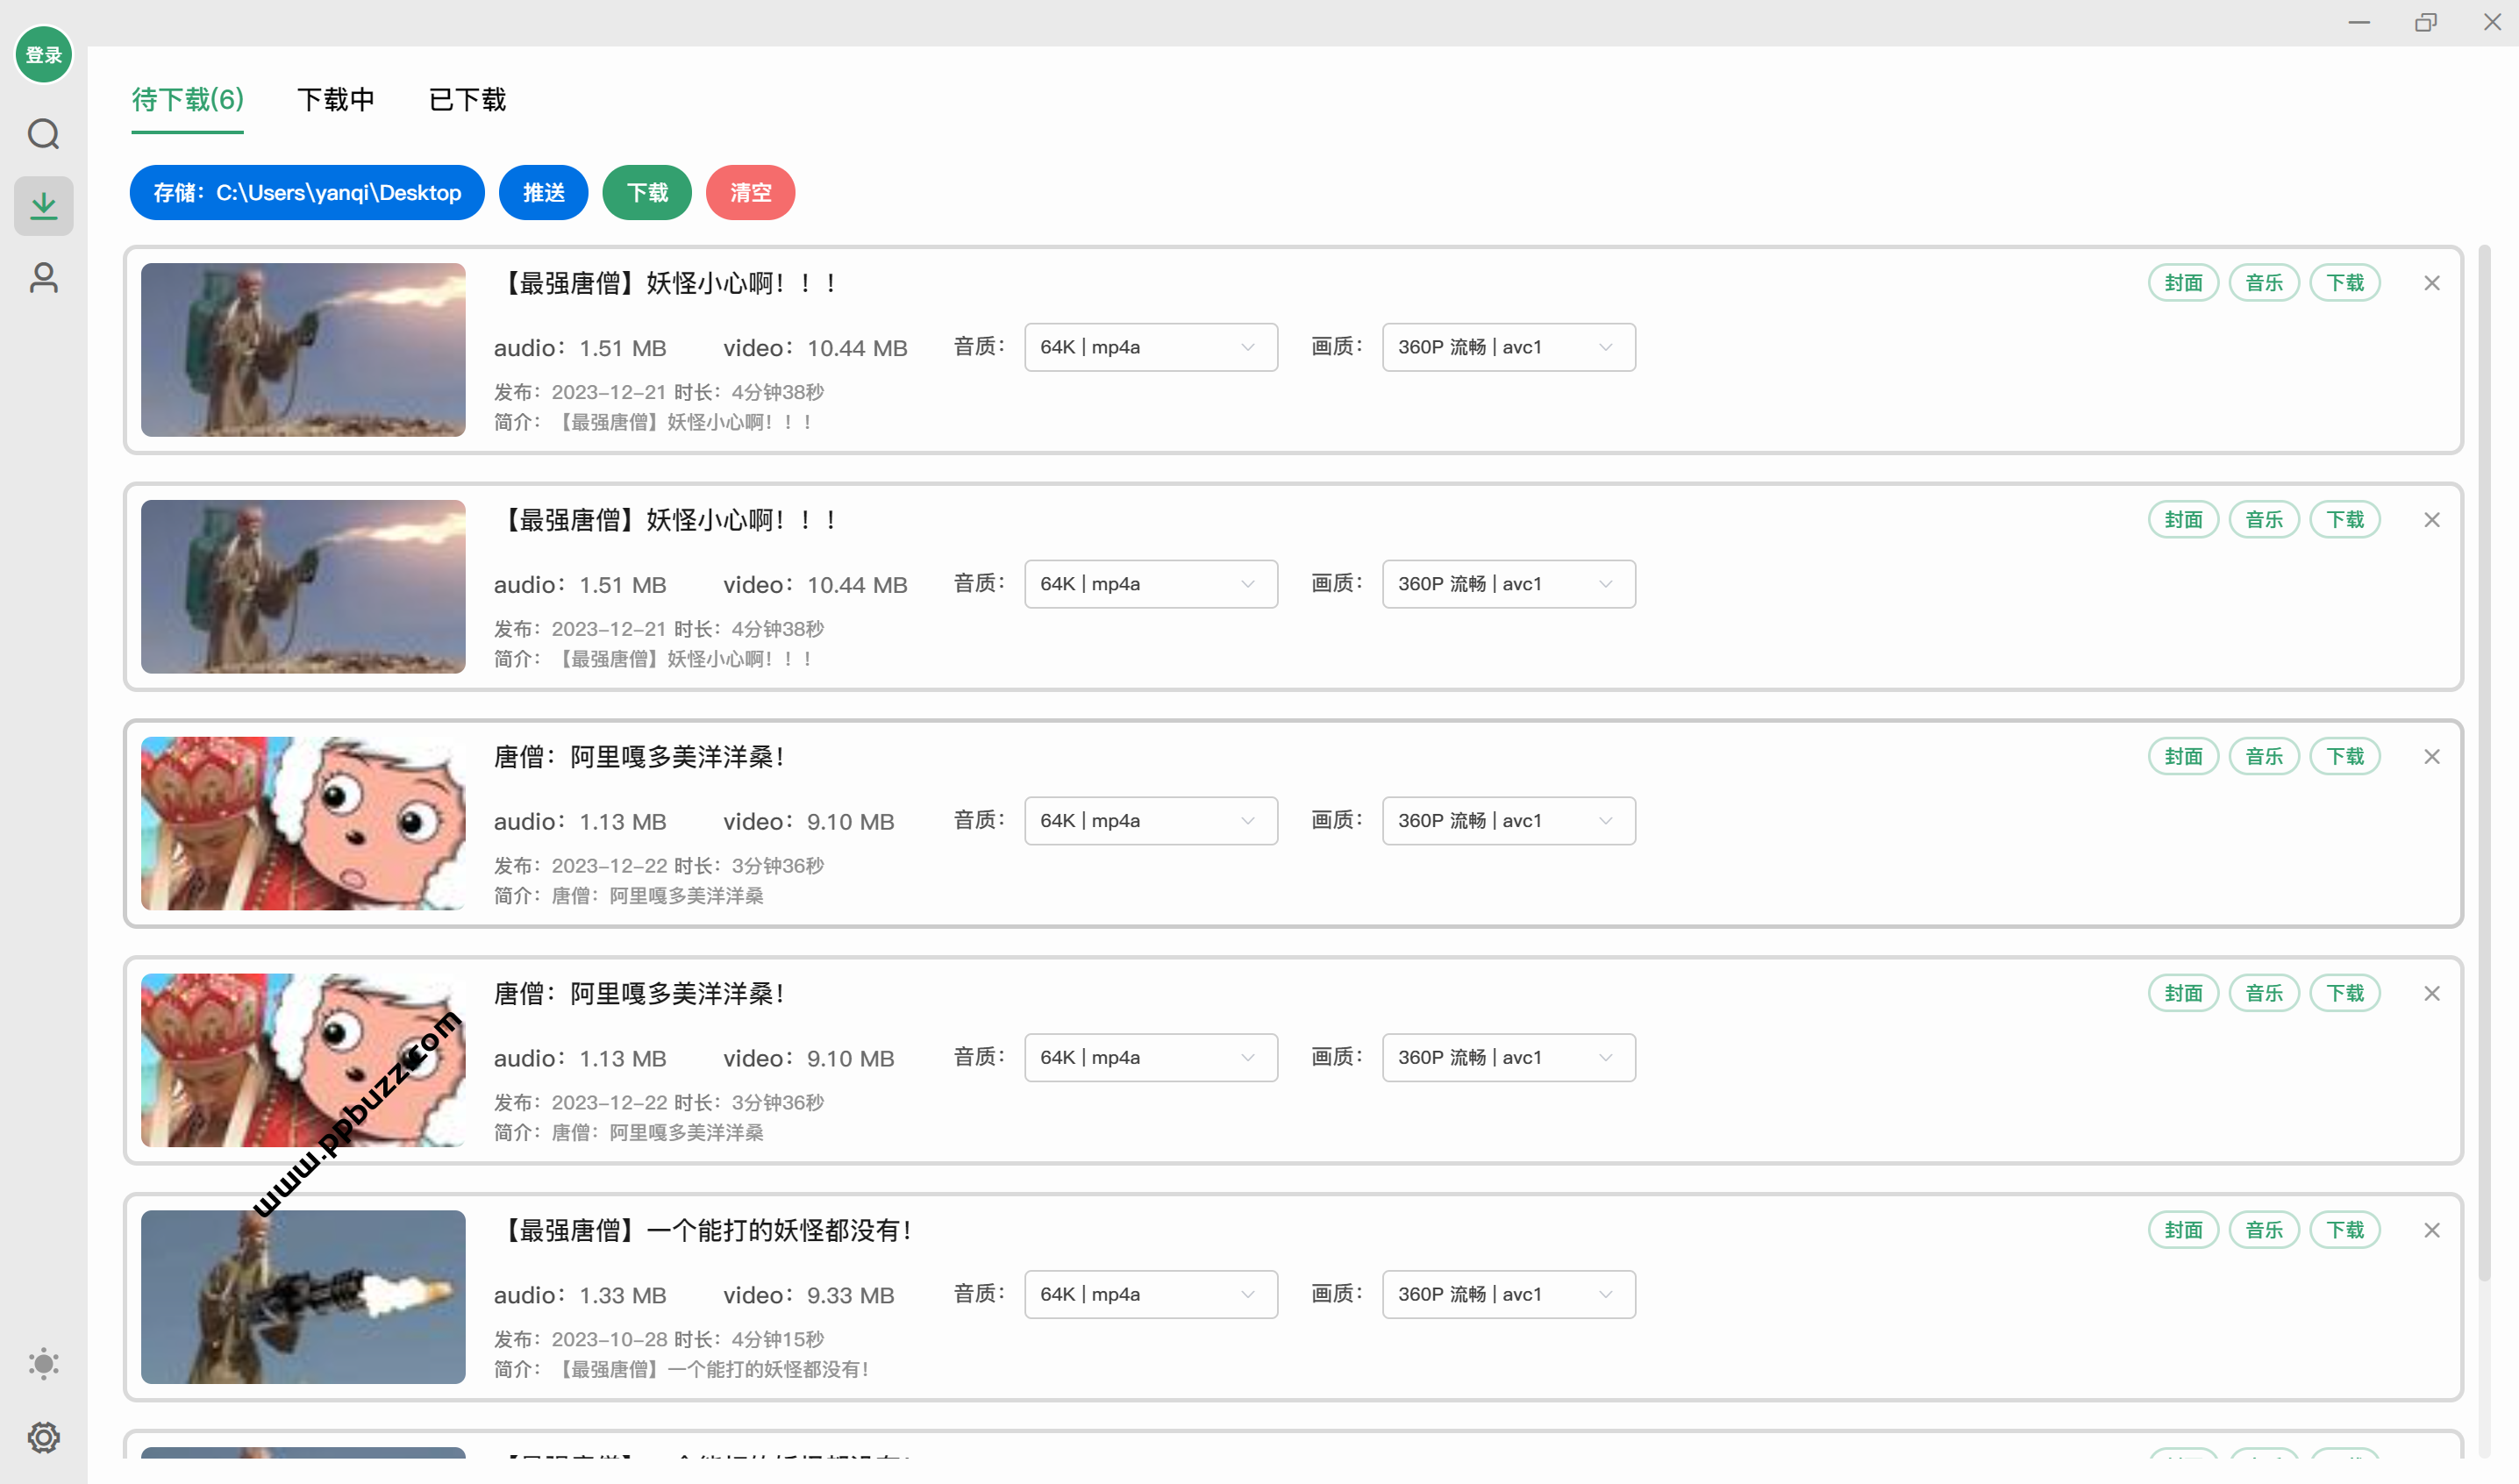The height and width of the screenshot is (1484, 2519).
Task: Remove second 阿里嘎多美洋洋桑 item with X
Action: coord(2432,993)
